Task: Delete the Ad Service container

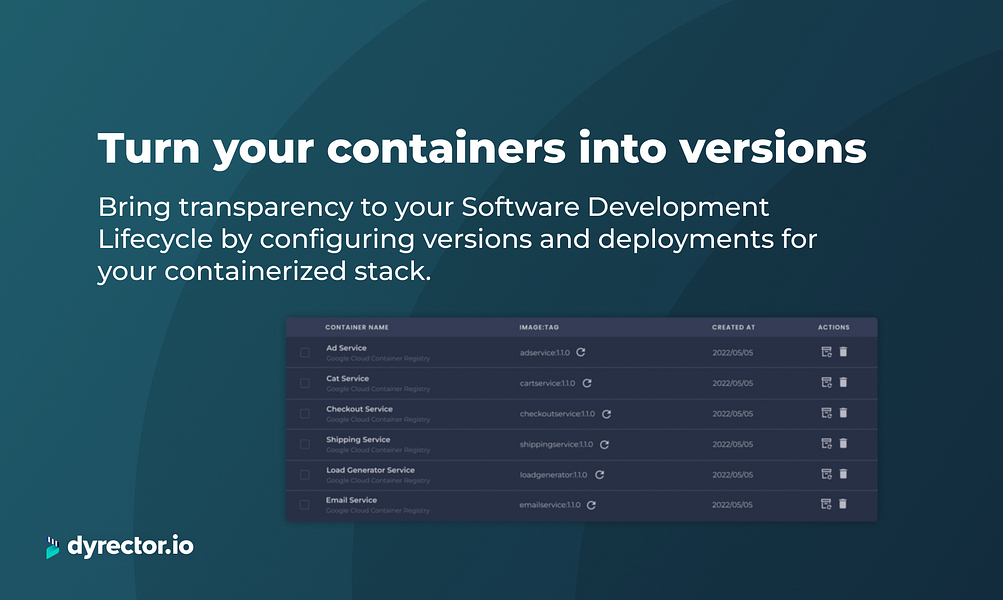Action: point(843,352)
